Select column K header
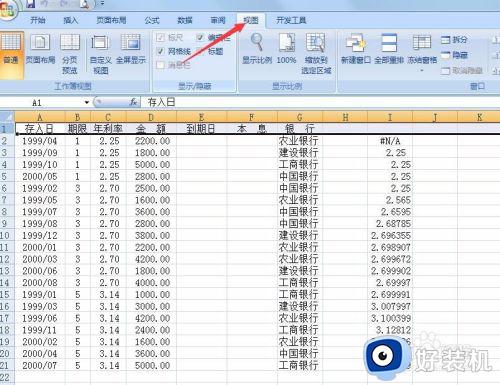Image resolution: width=500 pixels, height=385 pixels. pos(479,117)
